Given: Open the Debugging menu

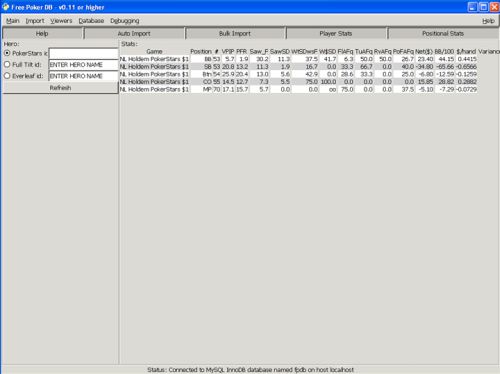Looking at the screenshot, I should 125,21.
